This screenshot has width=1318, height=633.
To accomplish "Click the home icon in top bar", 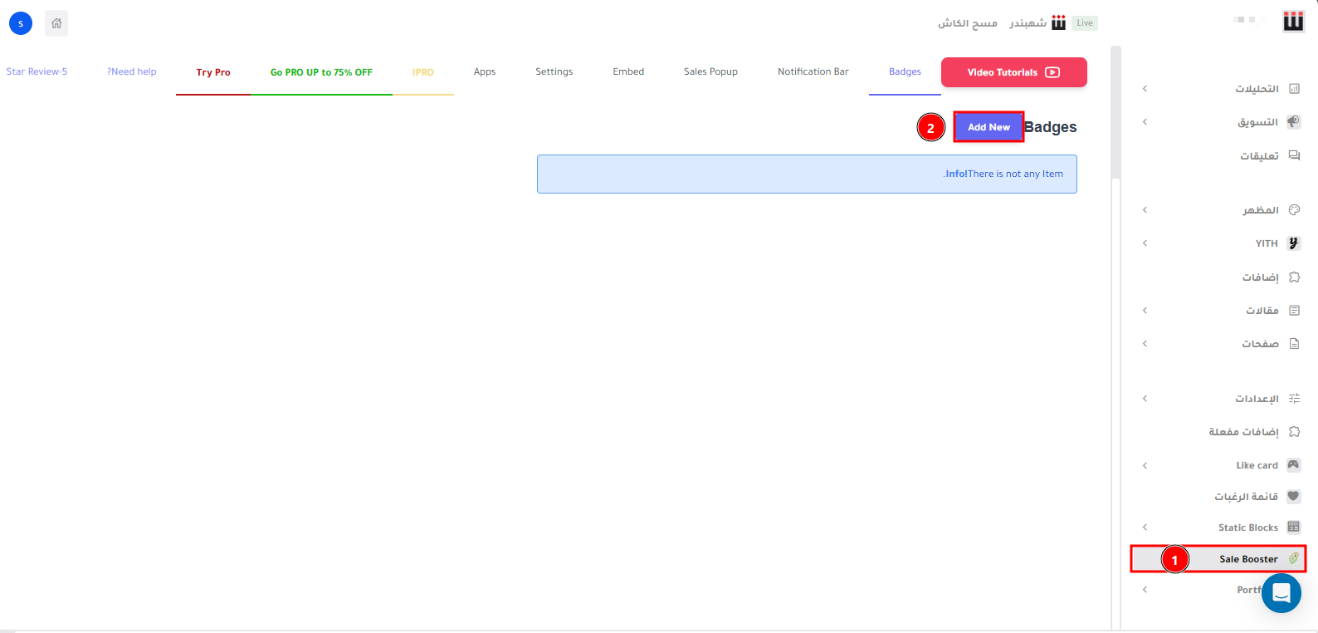I will coord(57,23).
